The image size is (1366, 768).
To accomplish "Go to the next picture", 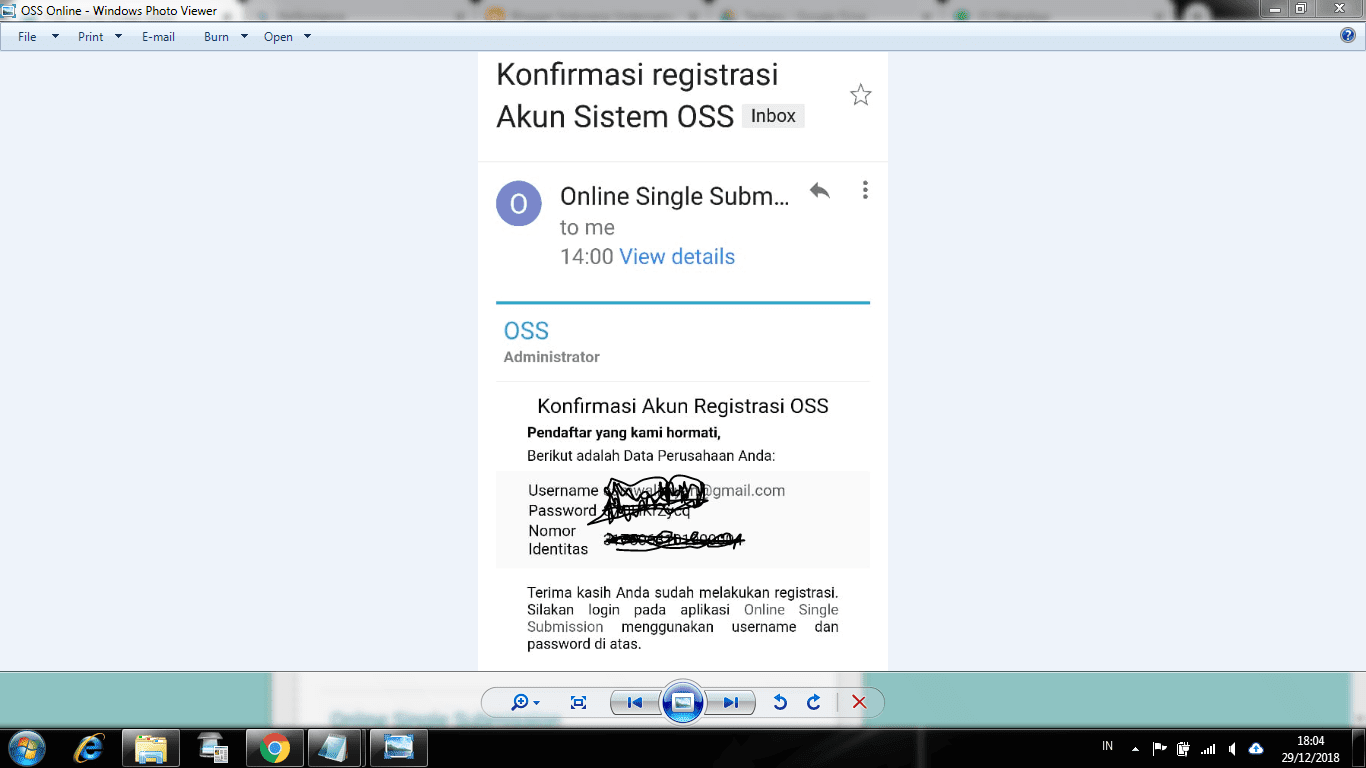I will pyautogui.click(x=731, y=702).
